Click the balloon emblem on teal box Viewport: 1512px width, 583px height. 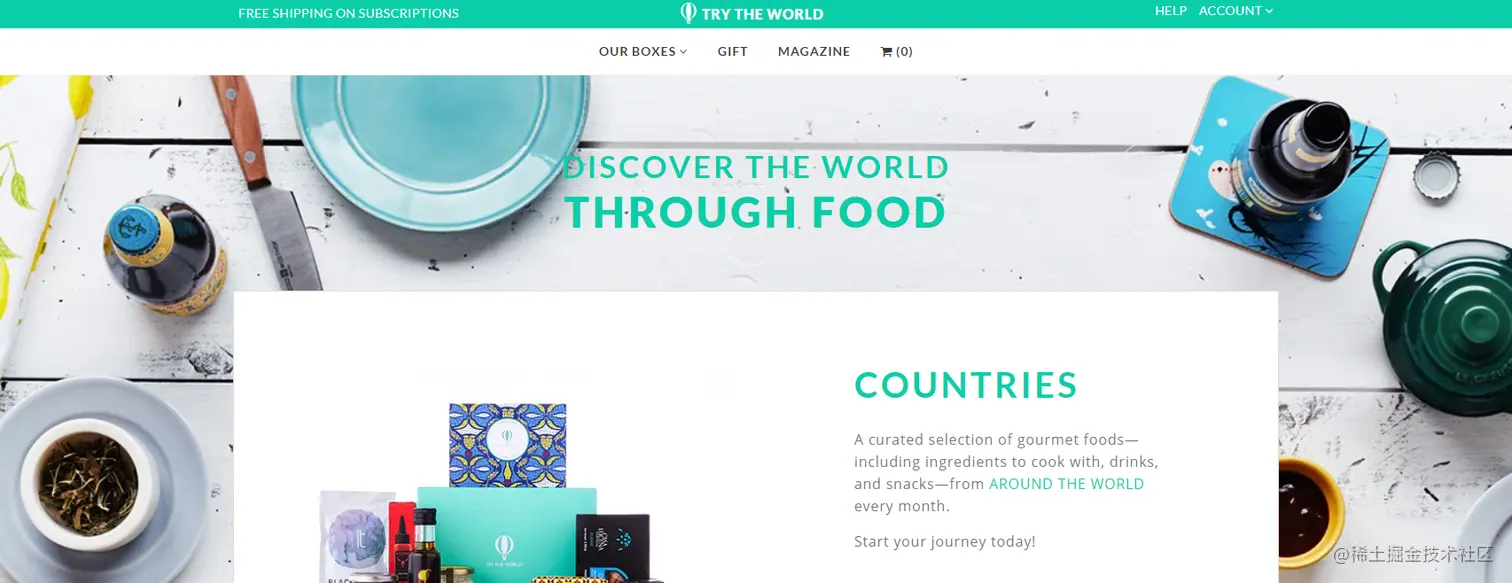pyautogui.click(x=504, y=547)
